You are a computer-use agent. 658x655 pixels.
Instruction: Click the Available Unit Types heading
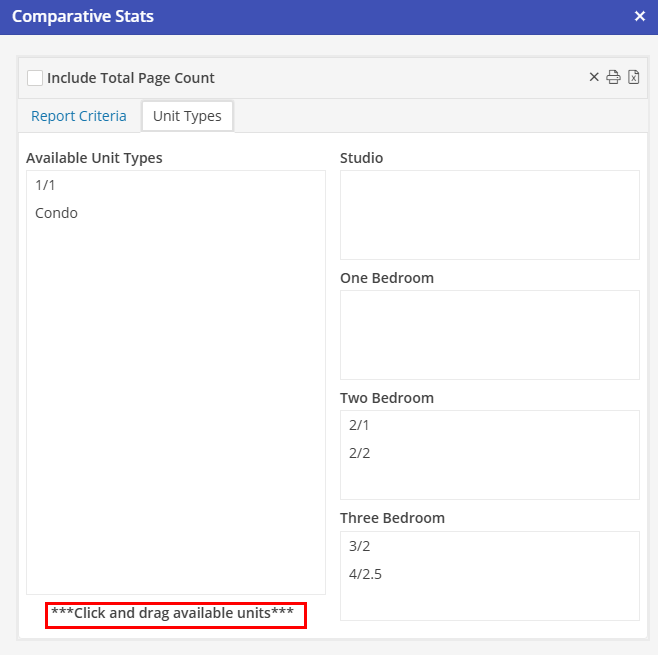[x=94, y=158]
